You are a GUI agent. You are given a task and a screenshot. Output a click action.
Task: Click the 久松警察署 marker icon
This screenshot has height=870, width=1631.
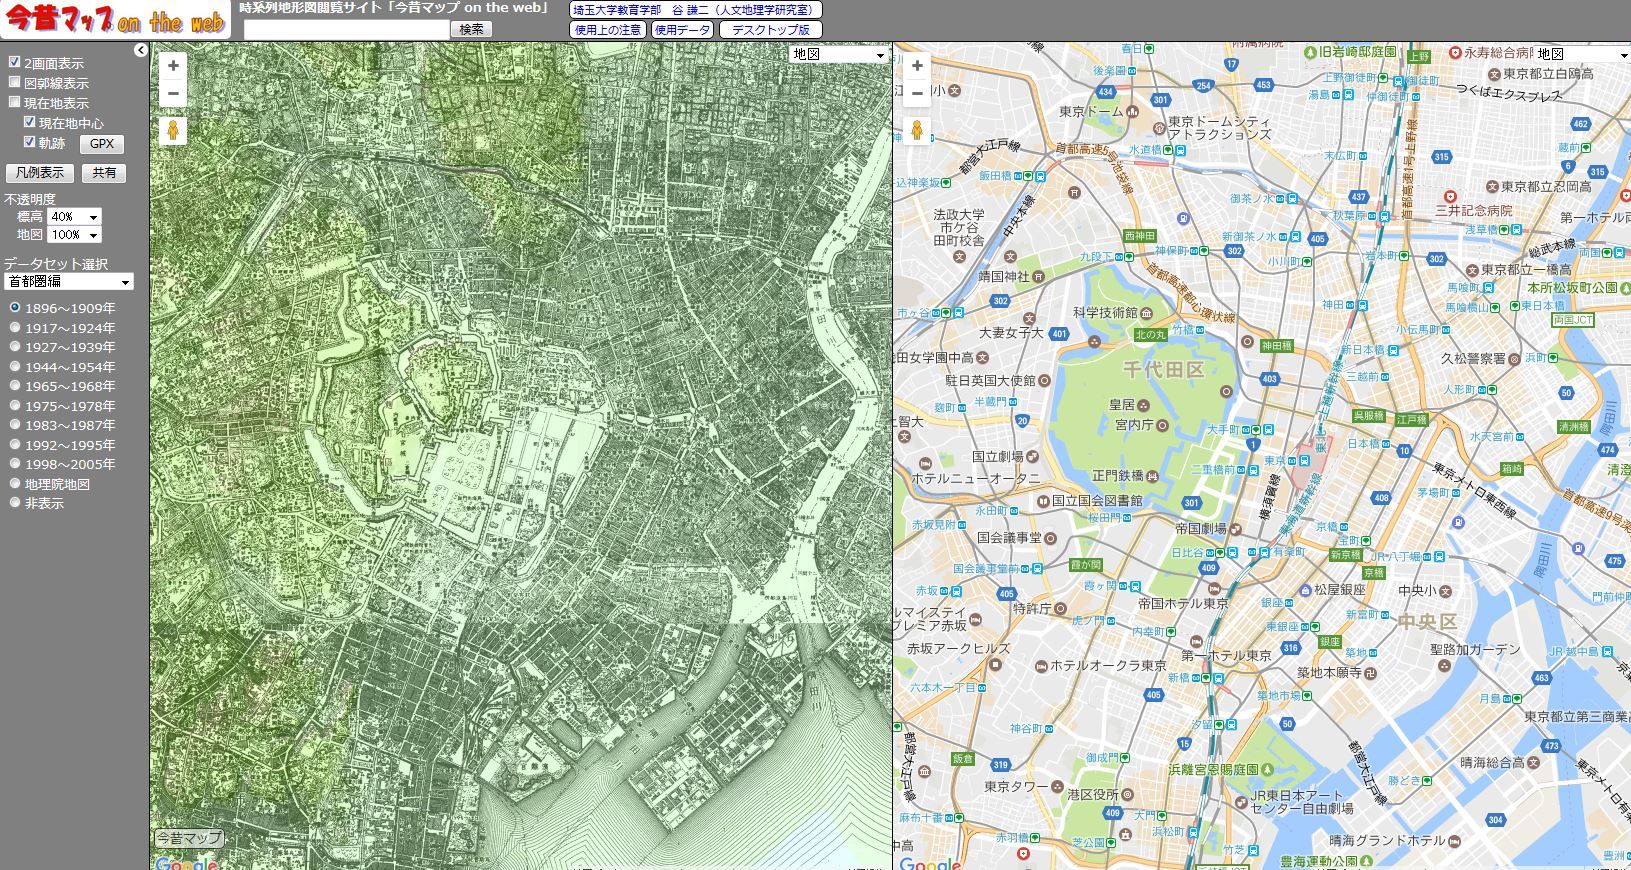(1514, 358)
